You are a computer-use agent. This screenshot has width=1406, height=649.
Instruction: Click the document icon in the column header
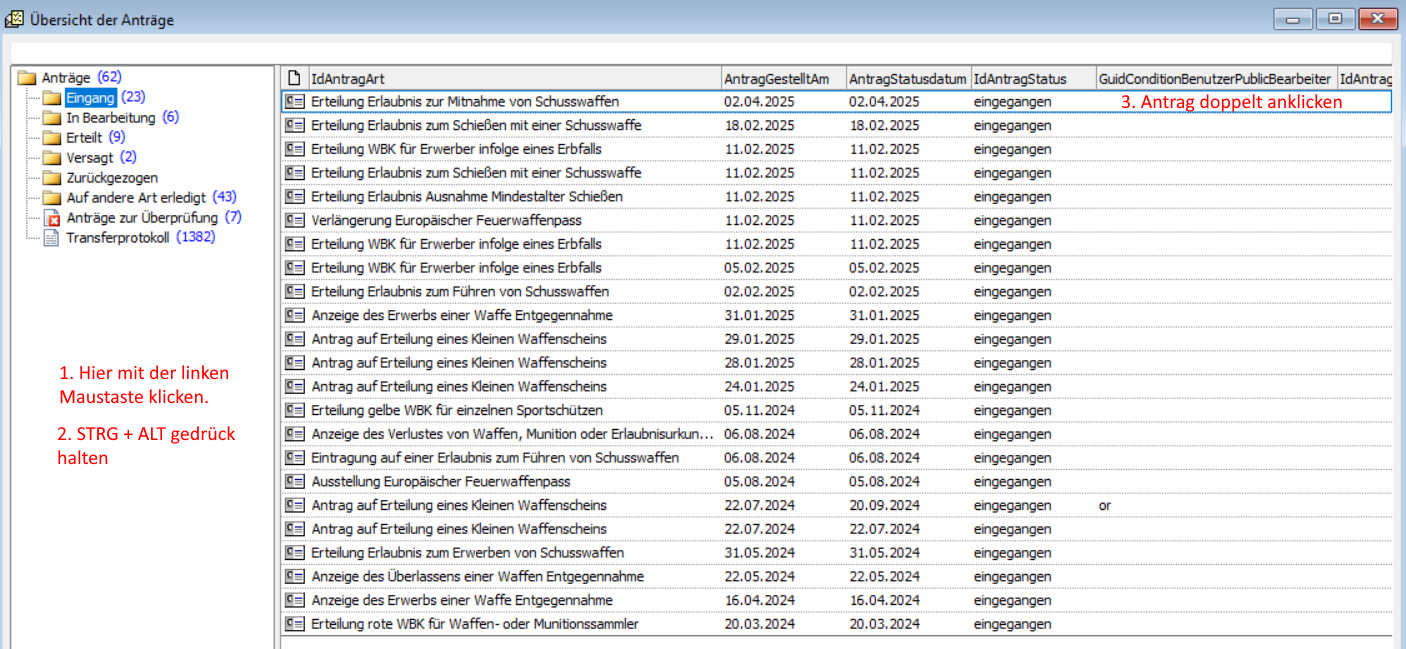point(294,78)
